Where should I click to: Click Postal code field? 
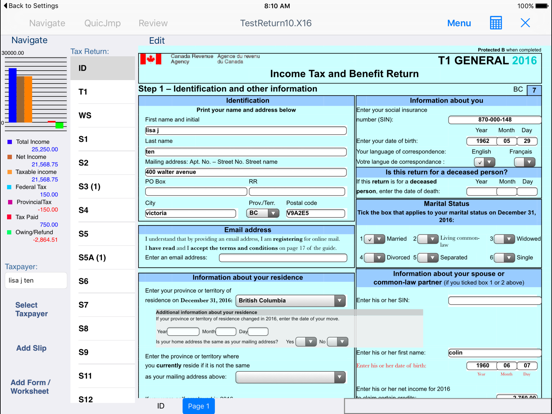(x=315, y=213)
